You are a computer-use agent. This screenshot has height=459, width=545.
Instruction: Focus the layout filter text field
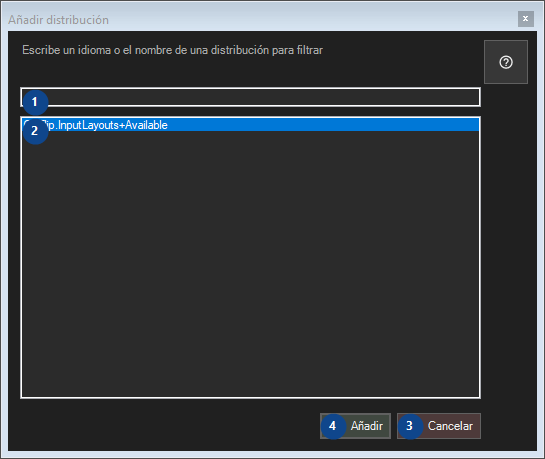251,97
